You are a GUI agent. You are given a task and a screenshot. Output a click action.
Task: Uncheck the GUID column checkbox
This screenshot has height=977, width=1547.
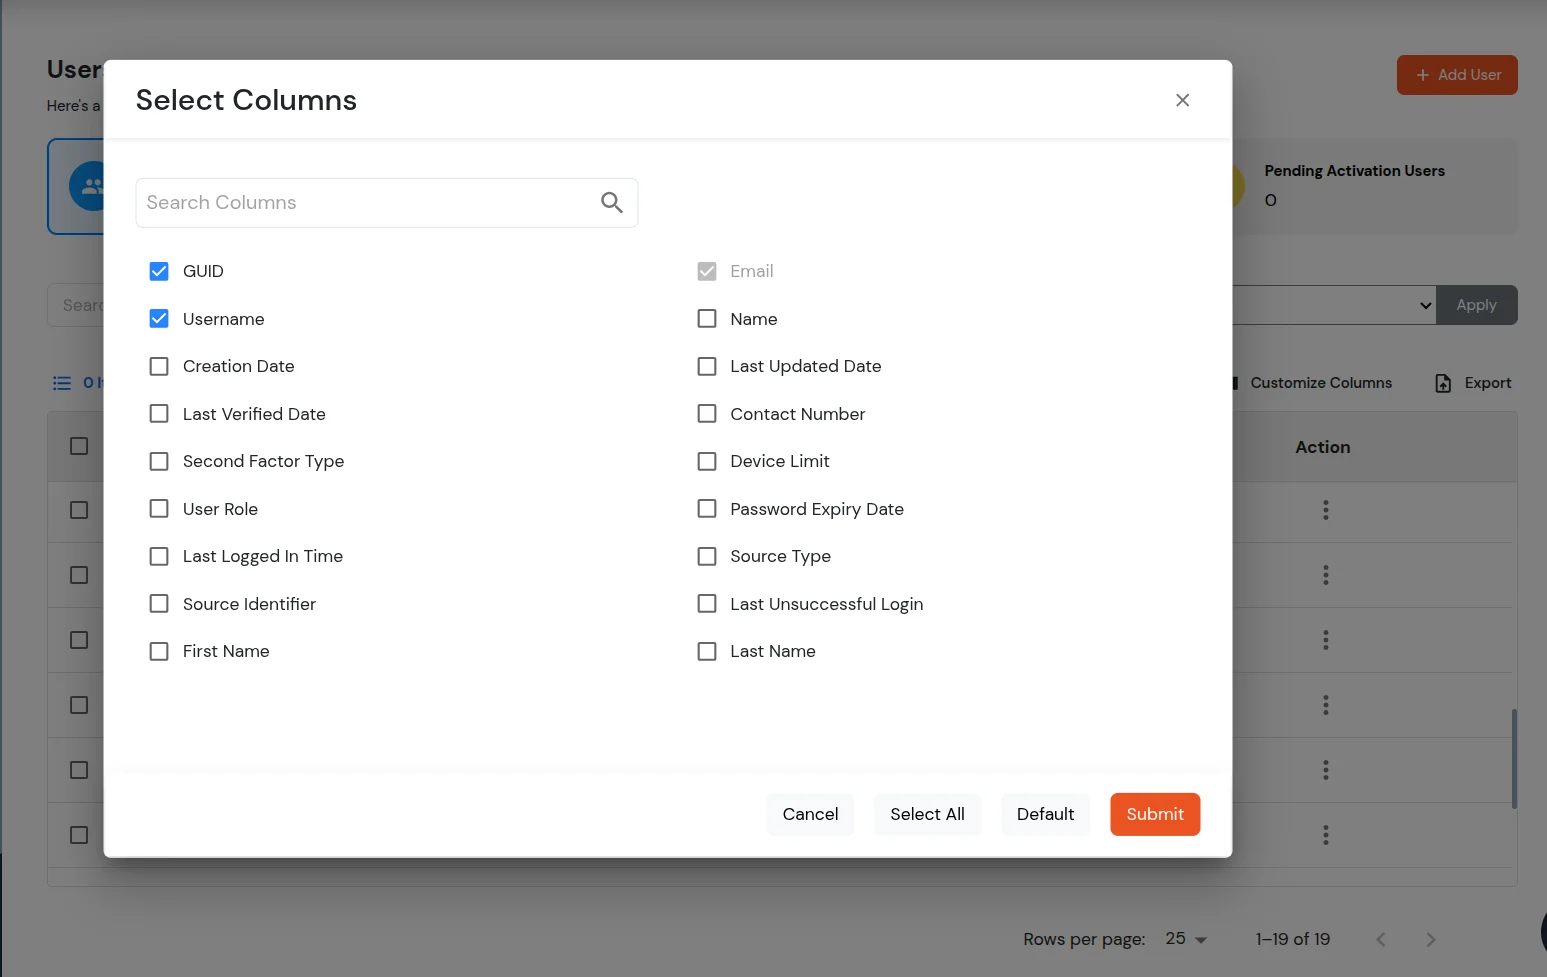click(158, 271)
